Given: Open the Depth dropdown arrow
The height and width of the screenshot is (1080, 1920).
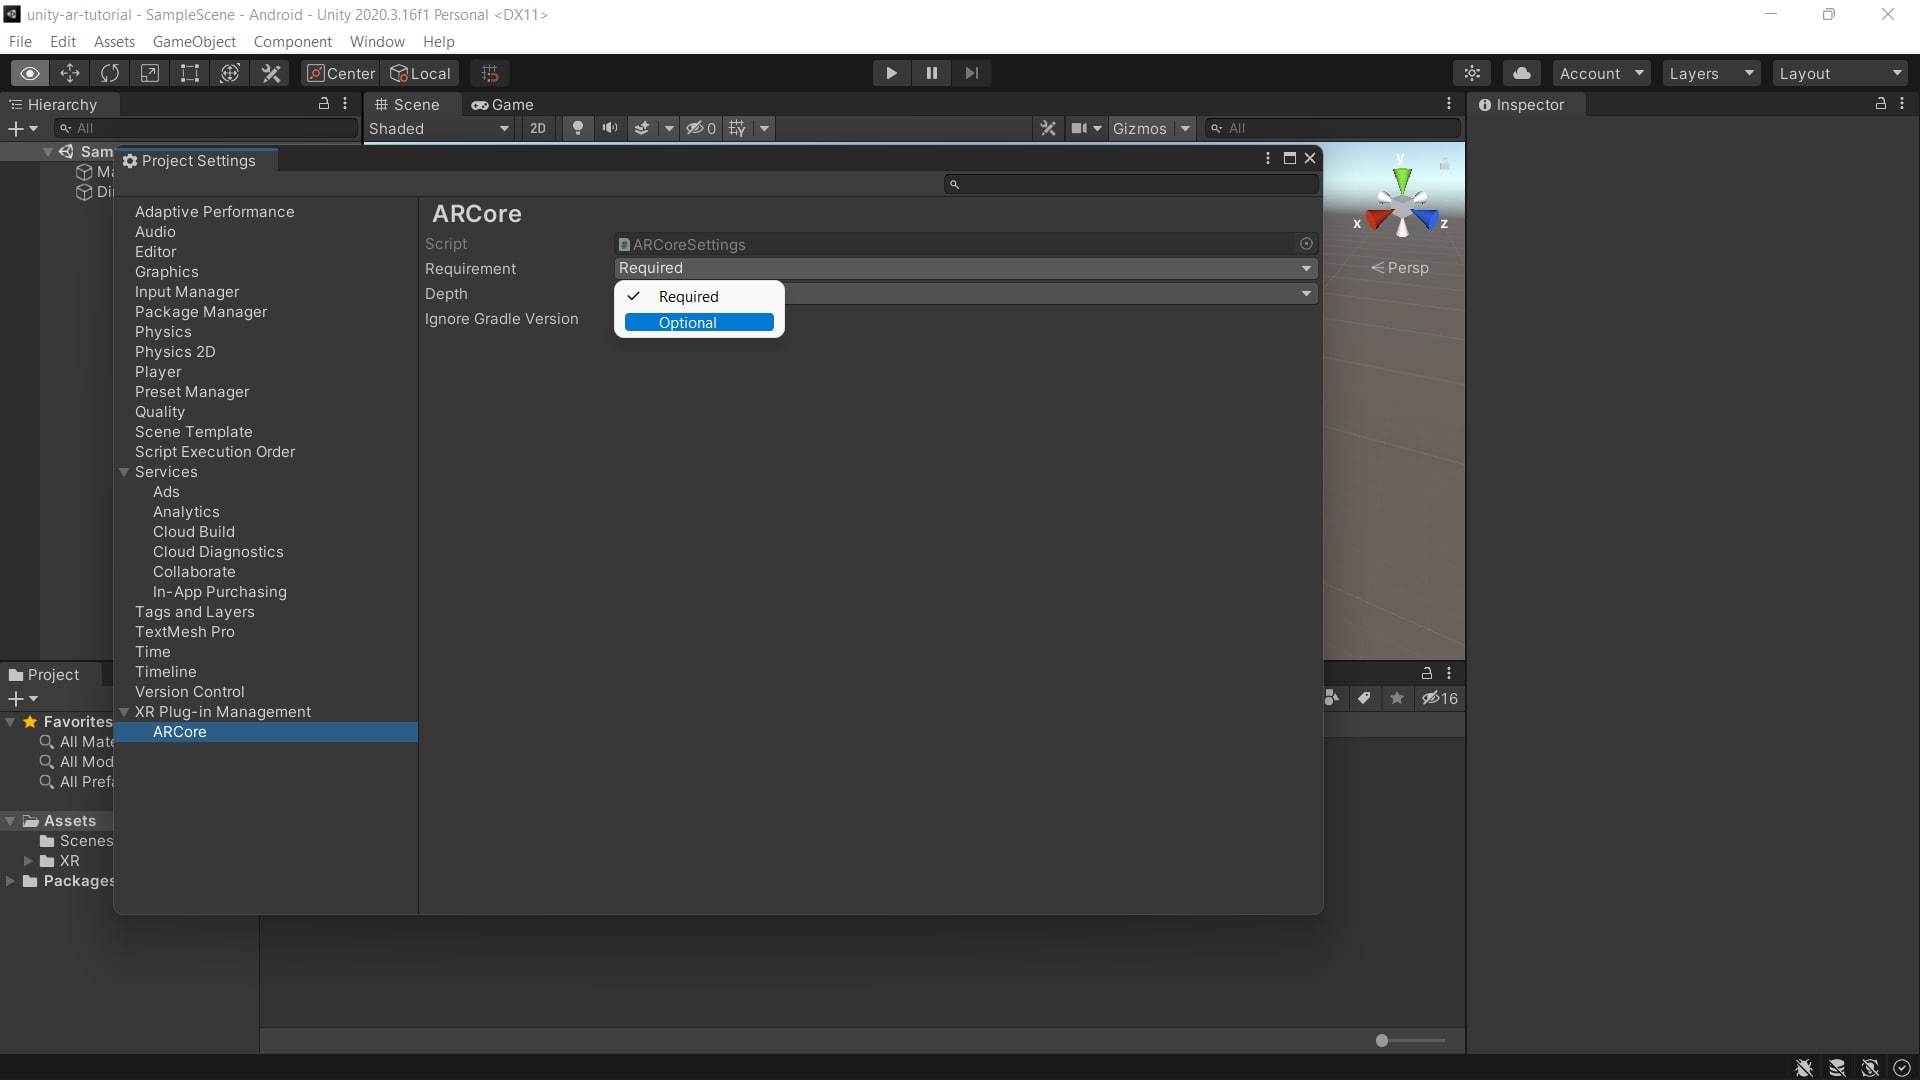Looking at the screenshot, I should pyautogui.click(x=1306, y=293).
